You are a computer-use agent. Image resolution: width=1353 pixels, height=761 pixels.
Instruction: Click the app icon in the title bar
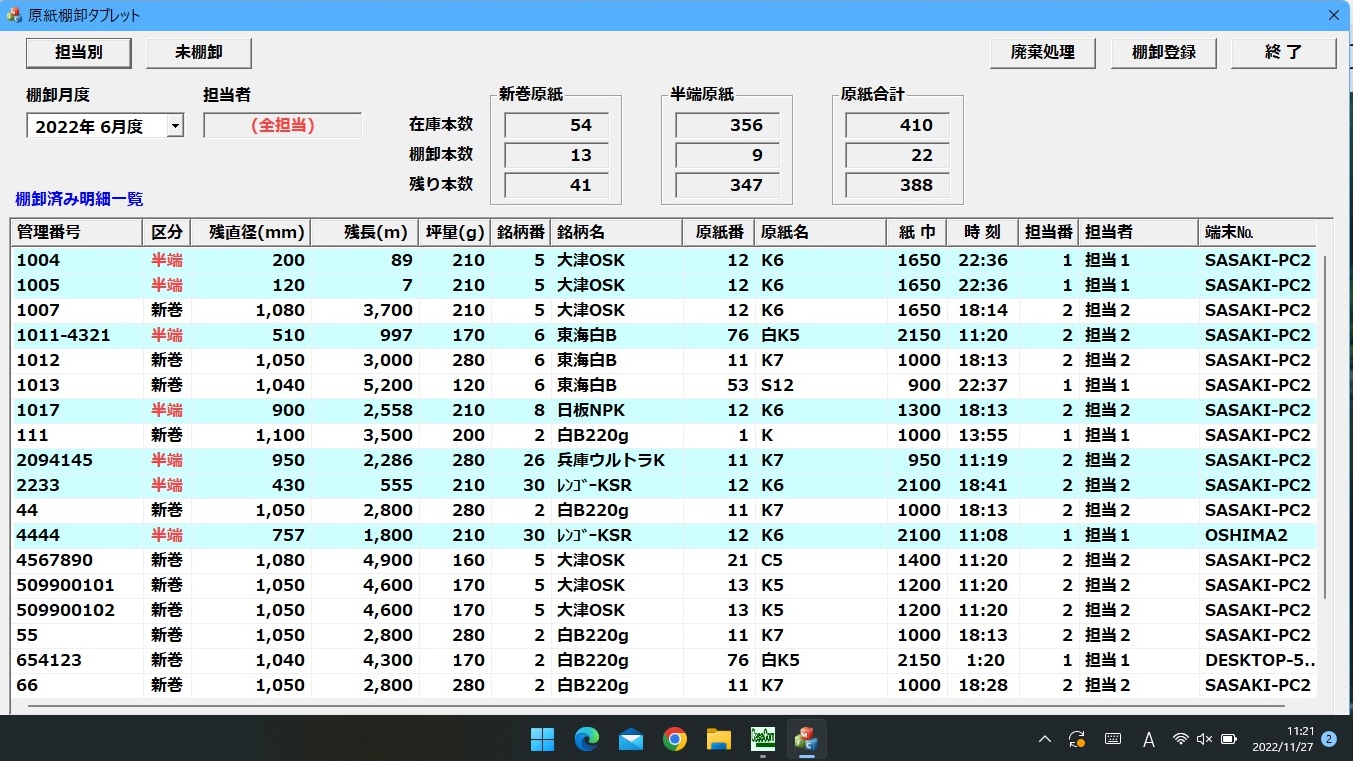(14, 15)
